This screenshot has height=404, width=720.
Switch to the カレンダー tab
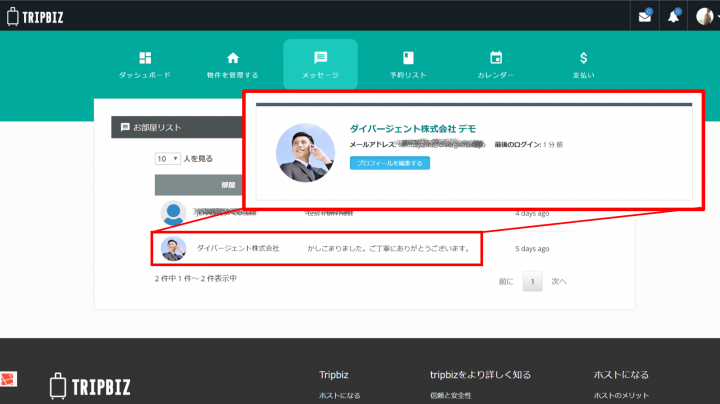coord(495,64)
